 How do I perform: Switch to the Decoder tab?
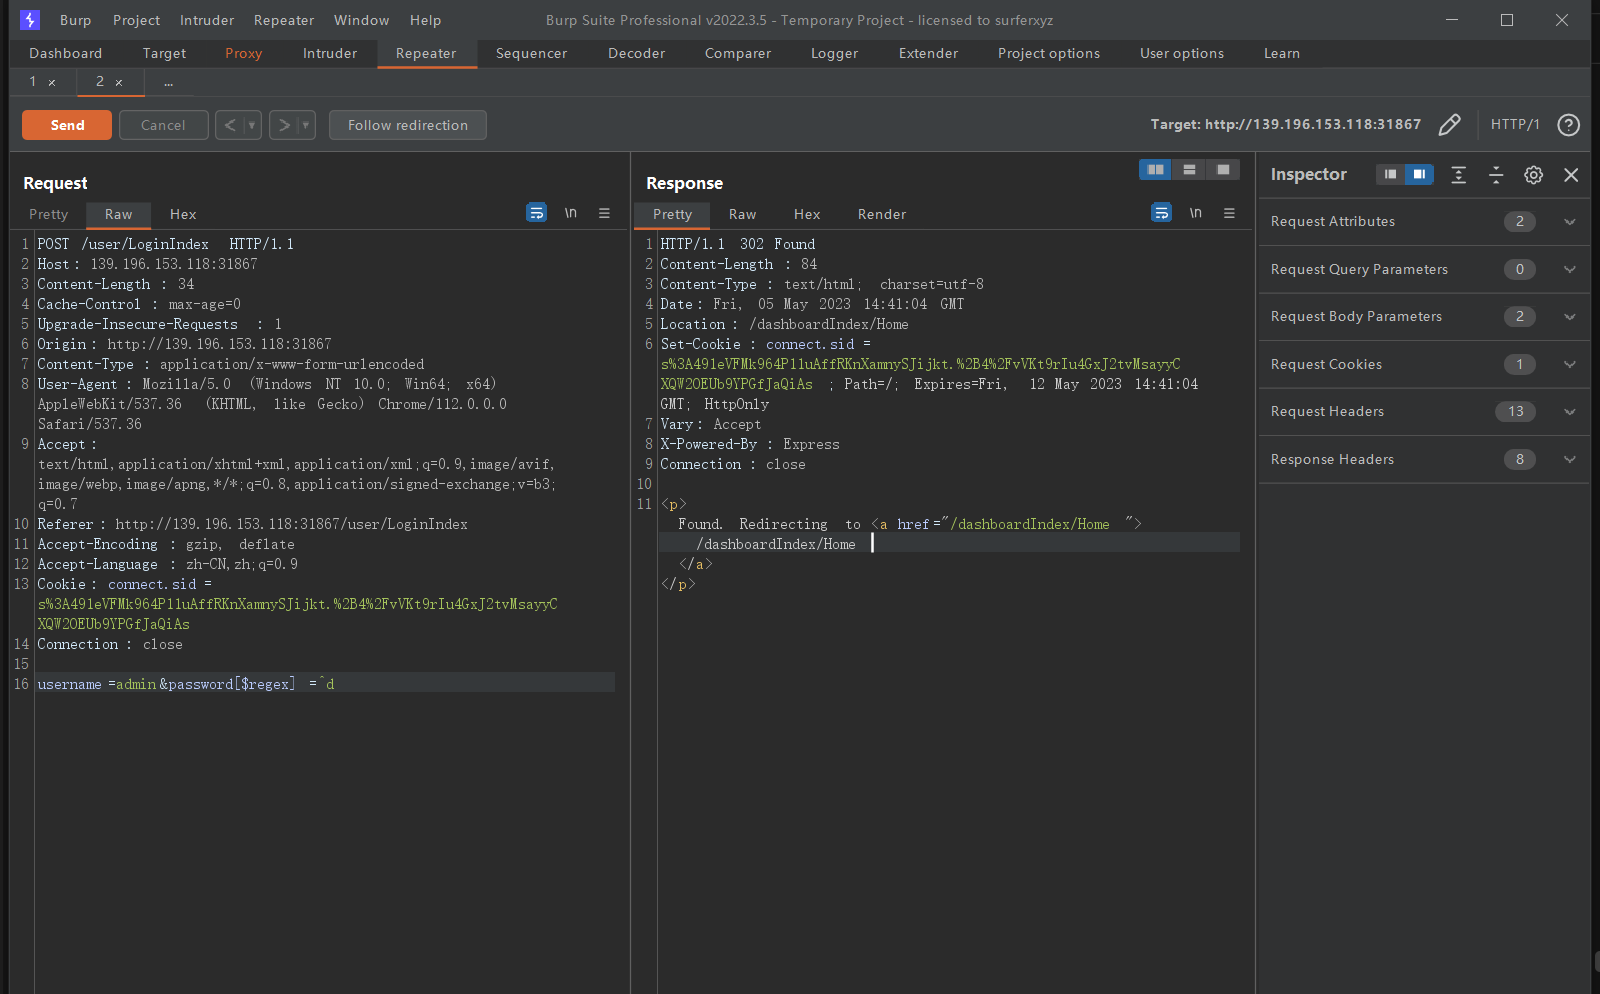point(636,53)
